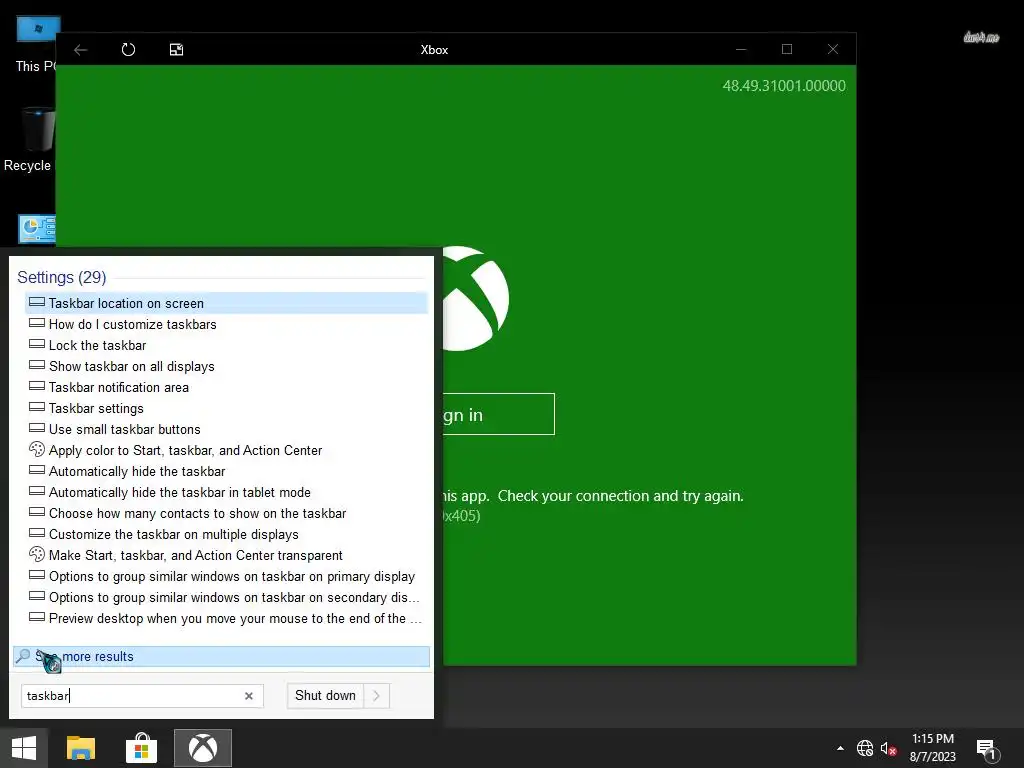Select the Xbox taskbar icon
This screenshot has width=1024, height=768.
[x=203, y=748]
